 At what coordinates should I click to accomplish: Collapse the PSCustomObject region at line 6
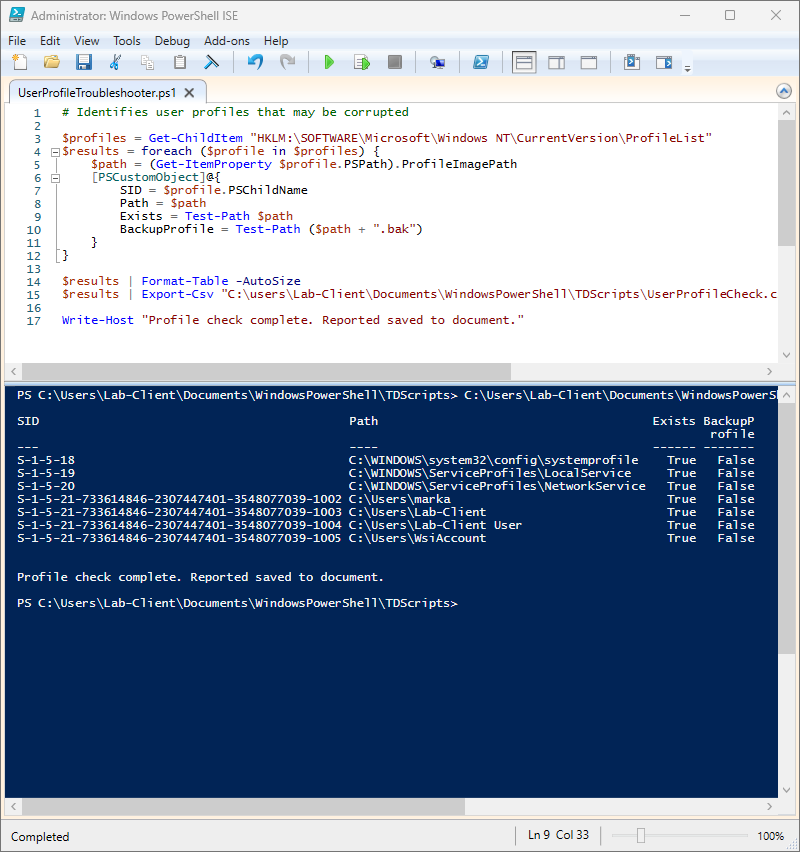(x=55, y=176)
